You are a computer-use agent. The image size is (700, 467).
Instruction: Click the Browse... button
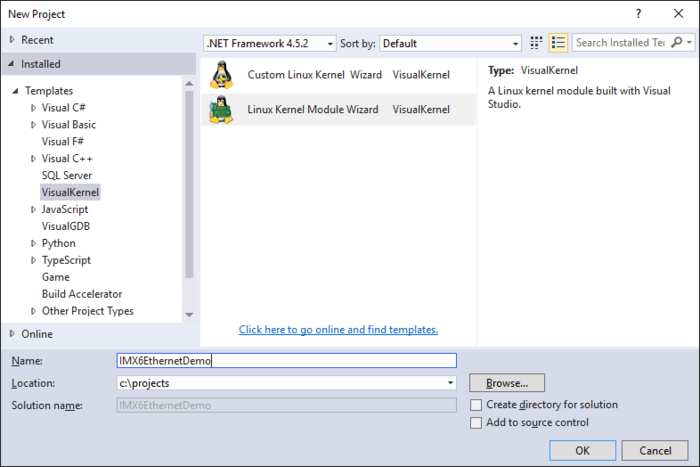[x=507, y=383]
